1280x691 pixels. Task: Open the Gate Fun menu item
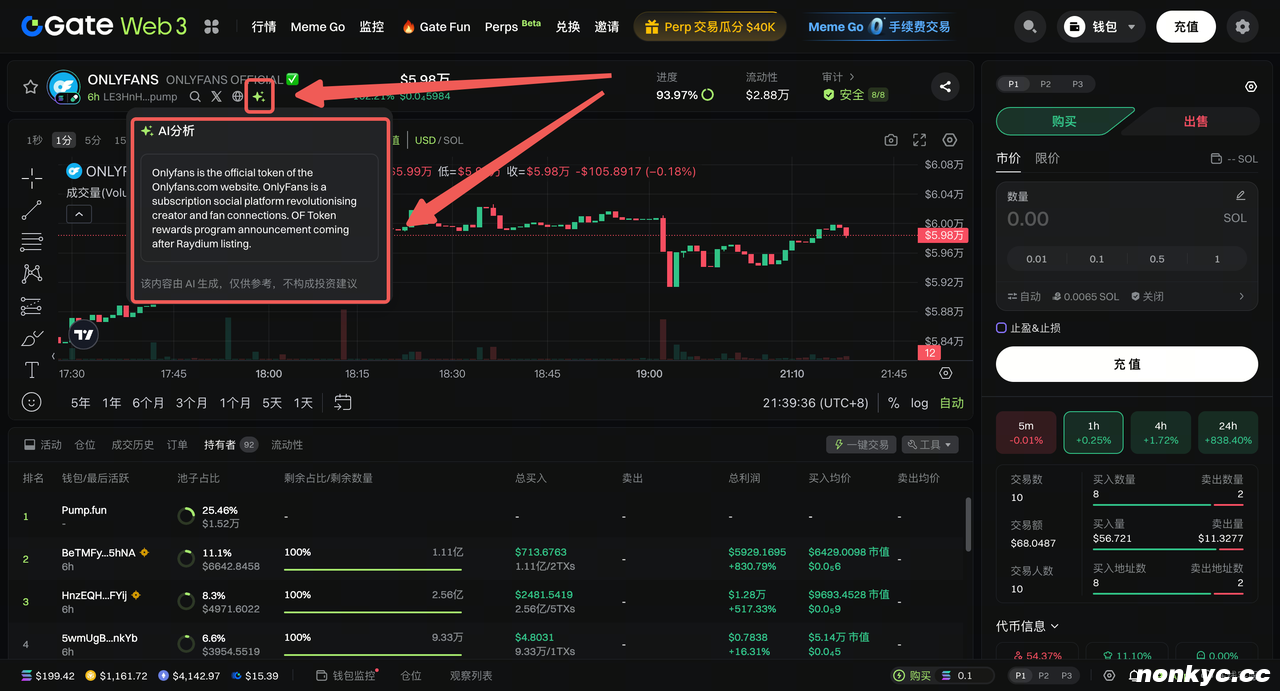coord(436,27)
